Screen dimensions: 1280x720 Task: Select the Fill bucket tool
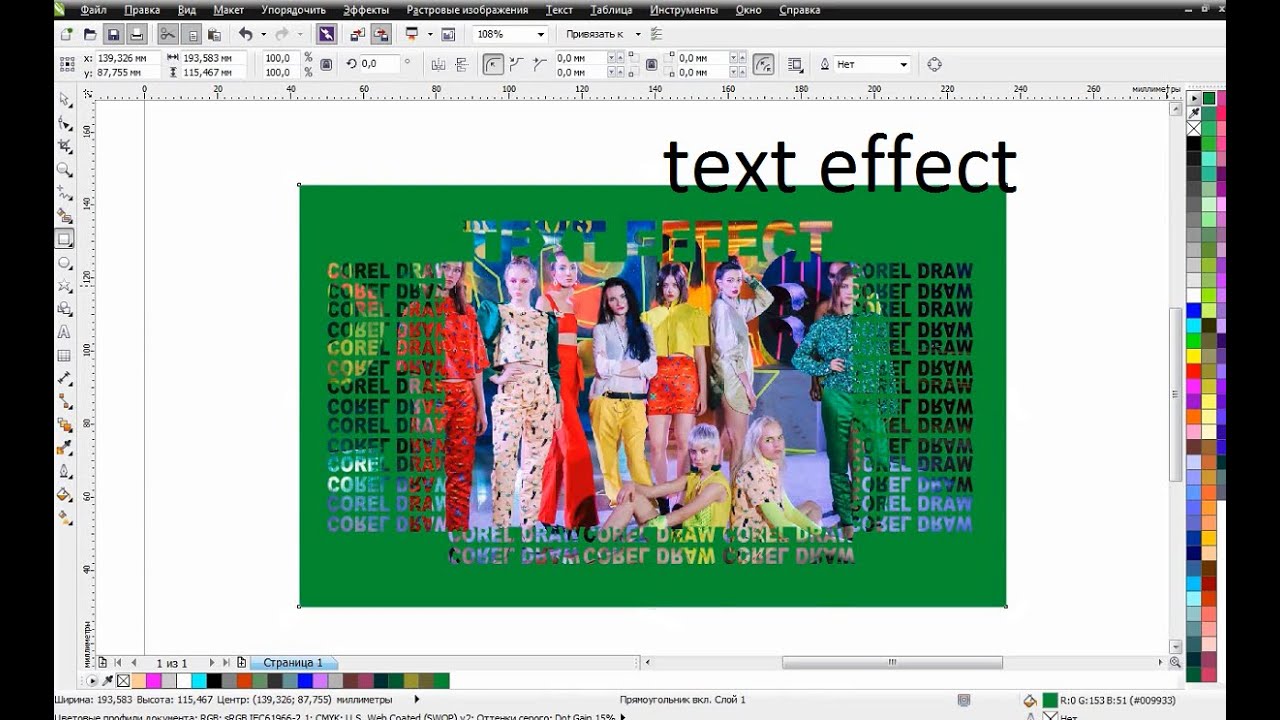(65, 494)
